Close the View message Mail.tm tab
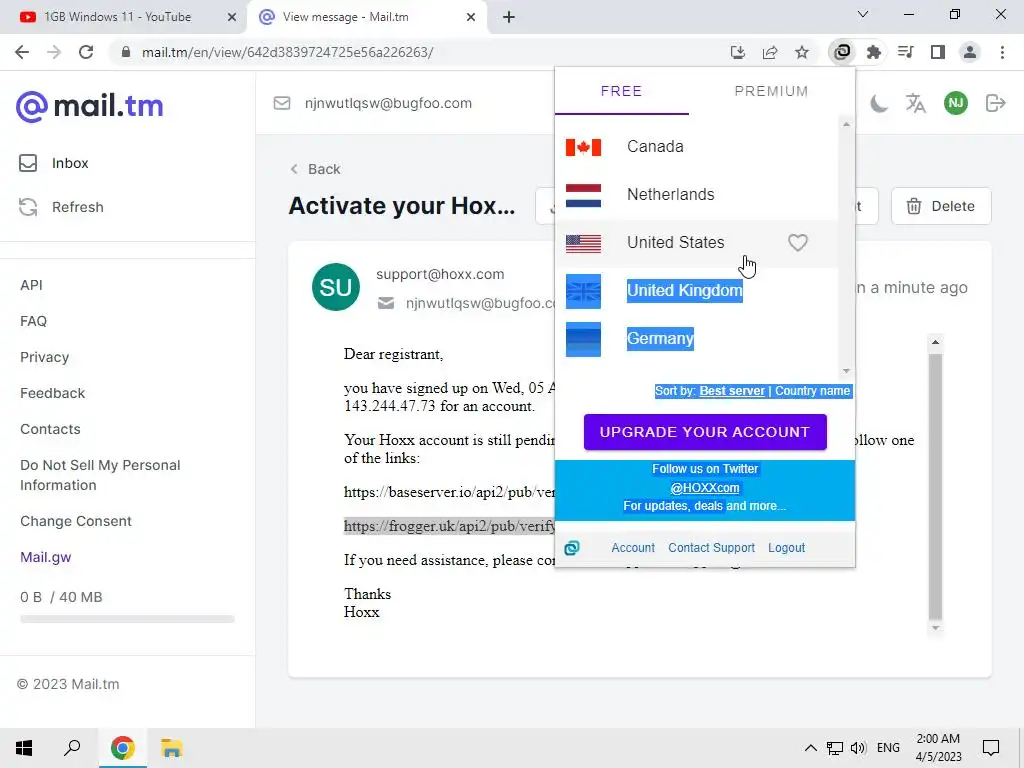Viewport: 1024px width, 768px height. [x=471, y=17]
